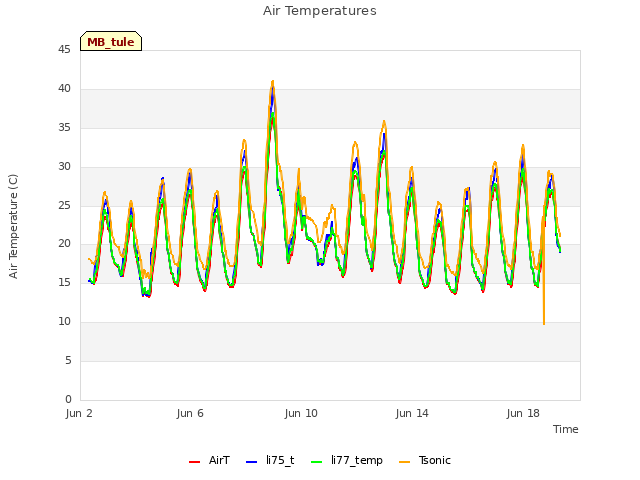Click the green li77_temp legend color marker
The image size is (640, 480).
click(x=317, y=462)
